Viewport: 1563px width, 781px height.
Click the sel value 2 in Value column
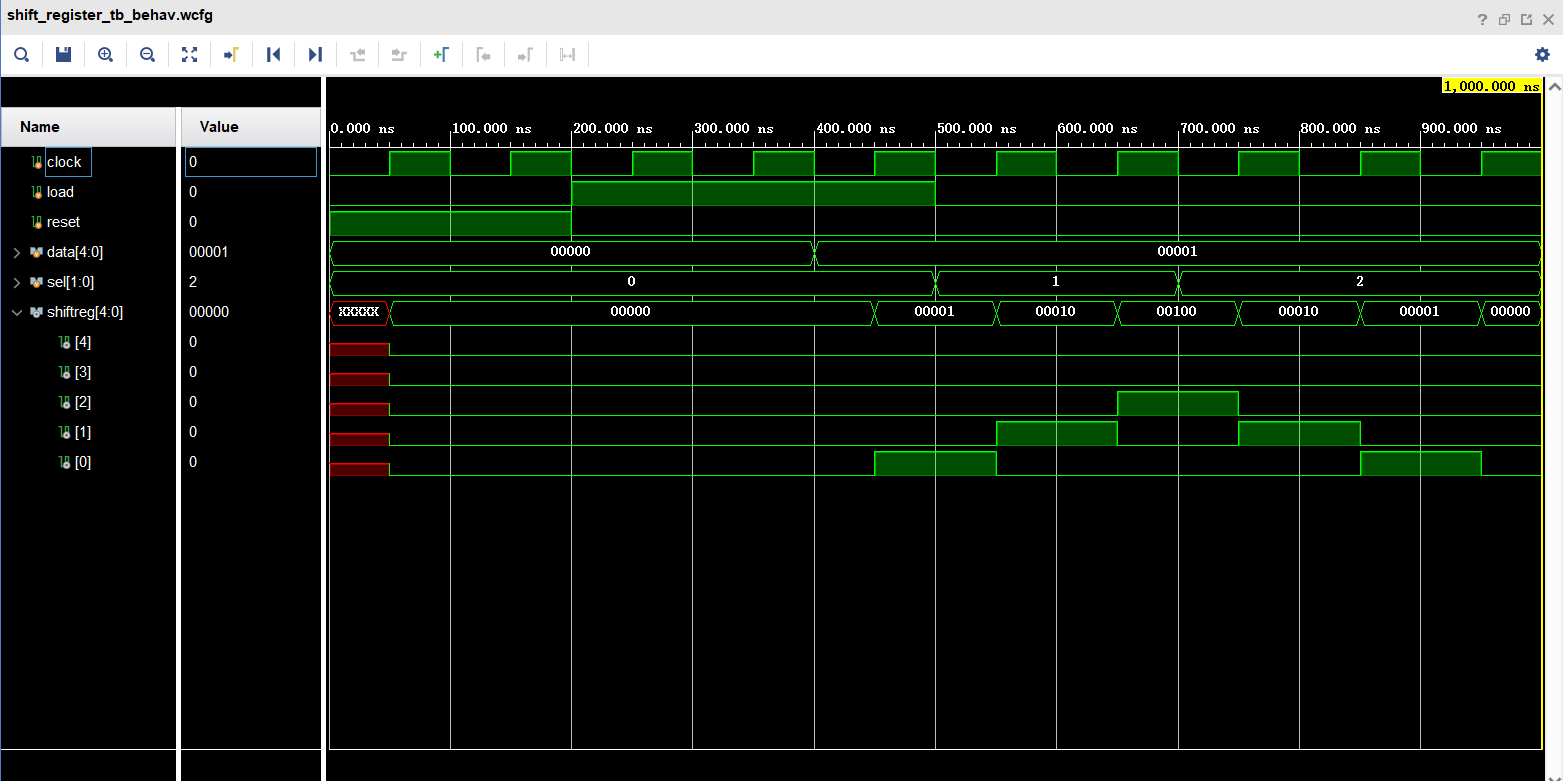(193, 282)
